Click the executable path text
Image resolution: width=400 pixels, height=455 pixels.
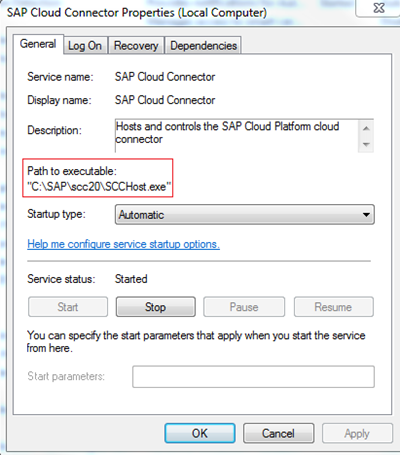pyautogui.click(x=99, y=187)
